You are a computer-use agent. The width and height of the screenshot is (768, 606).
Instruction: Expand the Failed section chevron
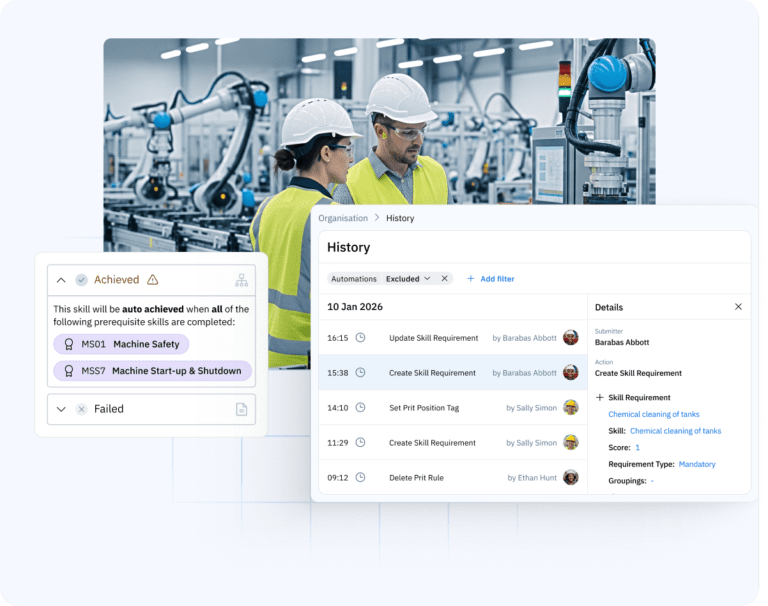point(61,409)
